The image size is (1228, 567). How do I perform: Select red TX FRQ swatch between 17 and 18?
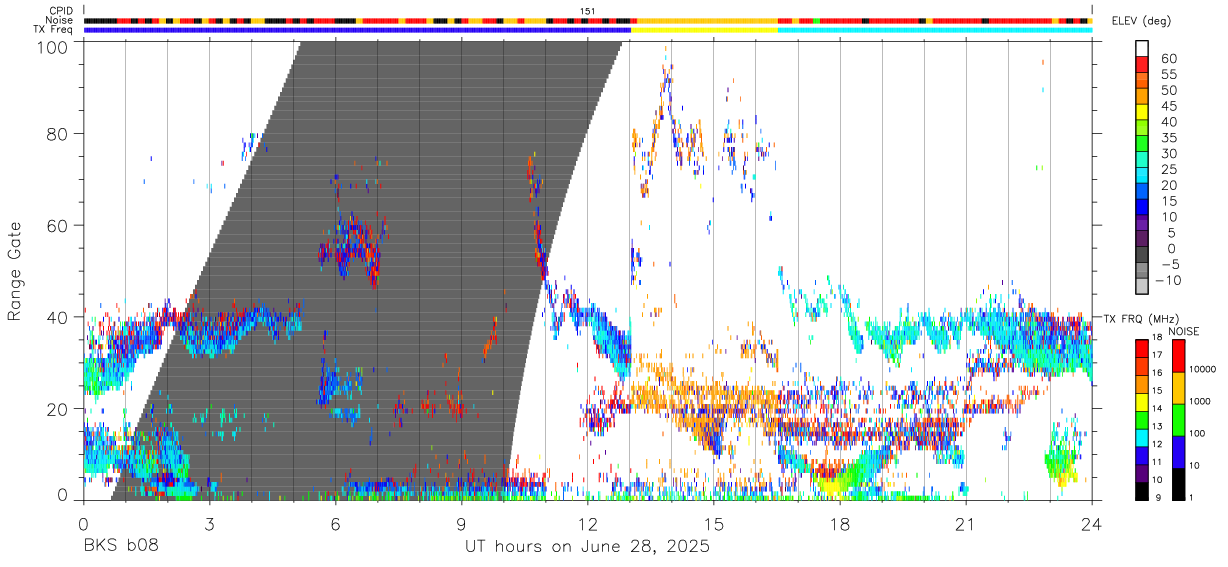click(1141, 347)
